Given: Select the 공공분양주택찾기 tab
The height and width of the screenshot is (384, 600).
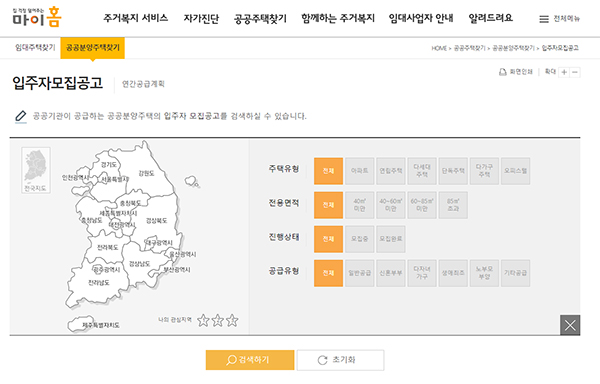Looking at the screenshot, I should (93, 48).
